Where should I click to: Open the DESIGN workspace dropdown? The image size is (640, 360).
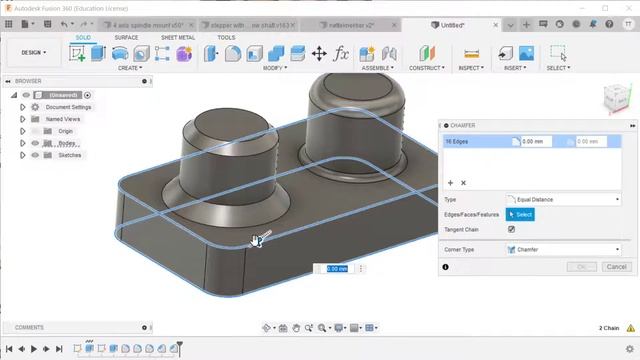(33, 53)
